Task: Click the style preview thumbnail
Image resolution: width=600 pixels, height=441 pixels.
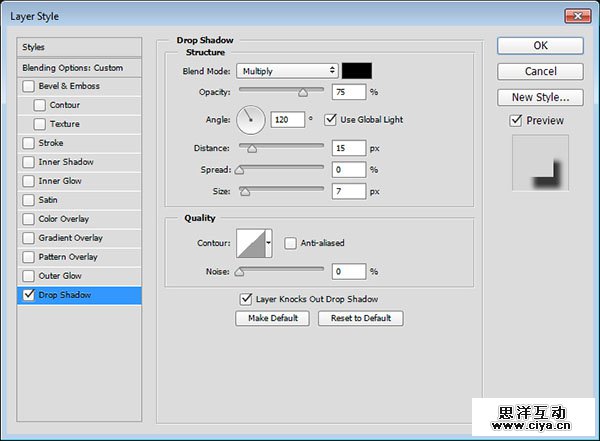Action: (539, 162)
